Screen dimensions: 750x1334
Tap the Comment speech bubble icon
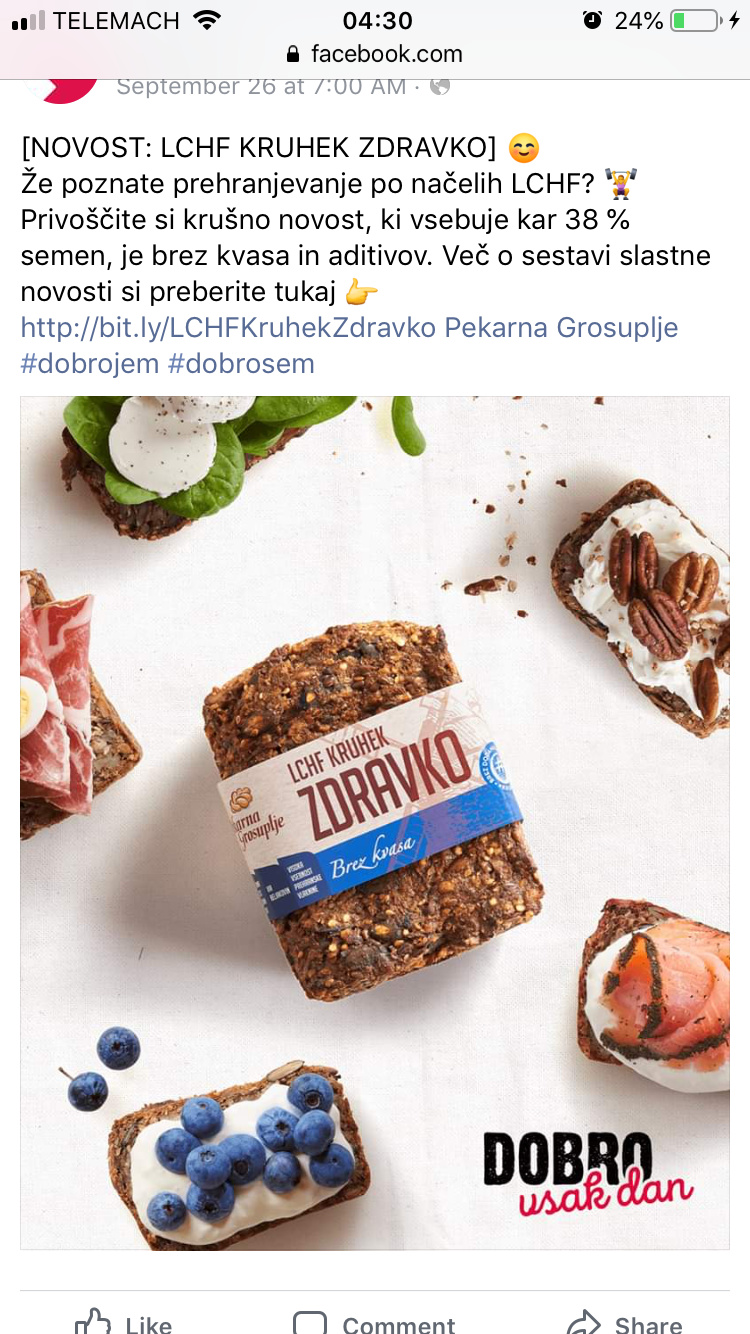click(x=310, y=1323)
